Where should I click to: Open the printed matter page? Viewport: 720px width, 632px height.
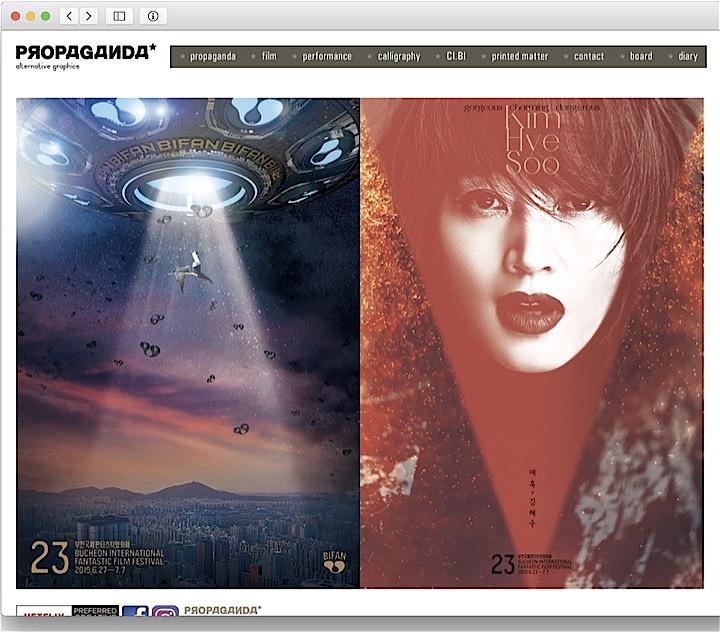click(519, 57)
